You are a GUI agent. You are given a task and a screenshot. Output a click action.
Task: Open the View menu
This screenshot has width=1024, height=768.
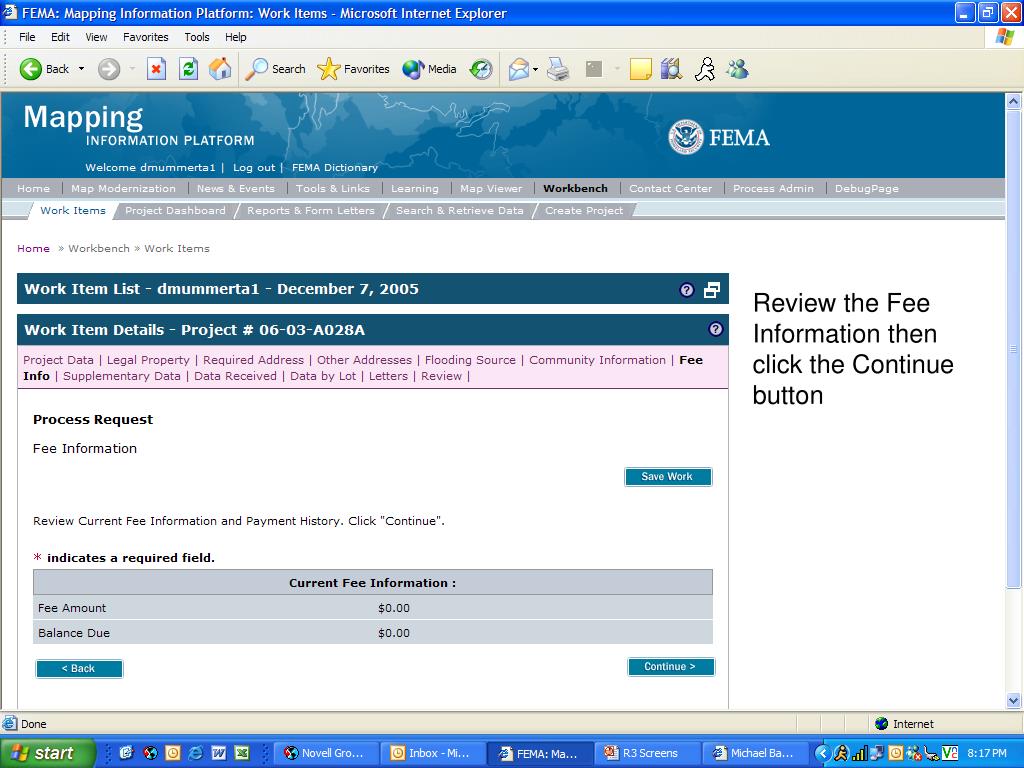96,37
